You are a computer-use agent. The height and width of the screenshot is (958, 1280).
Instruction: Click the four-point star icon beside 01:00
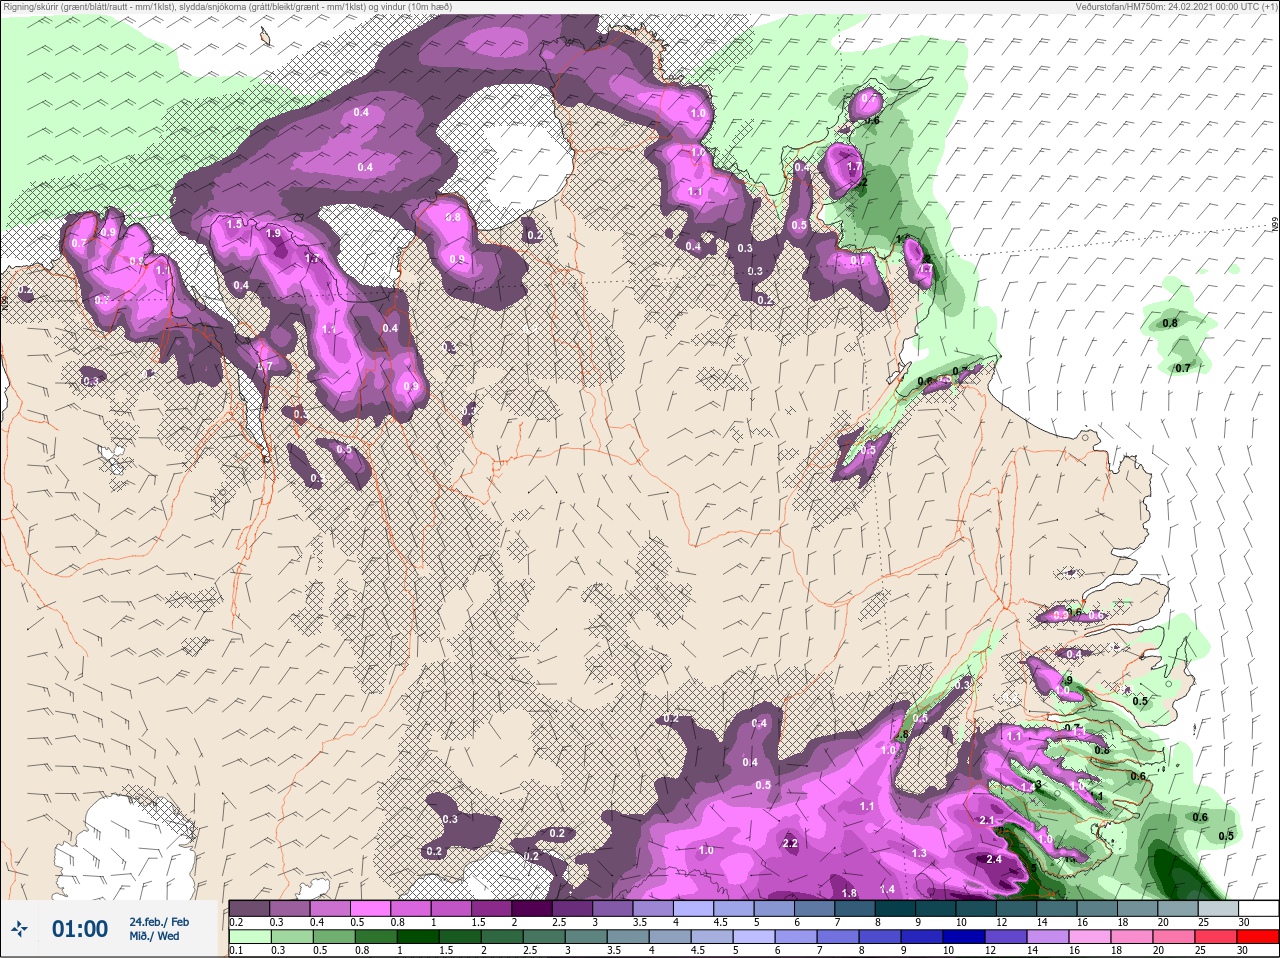20,929
